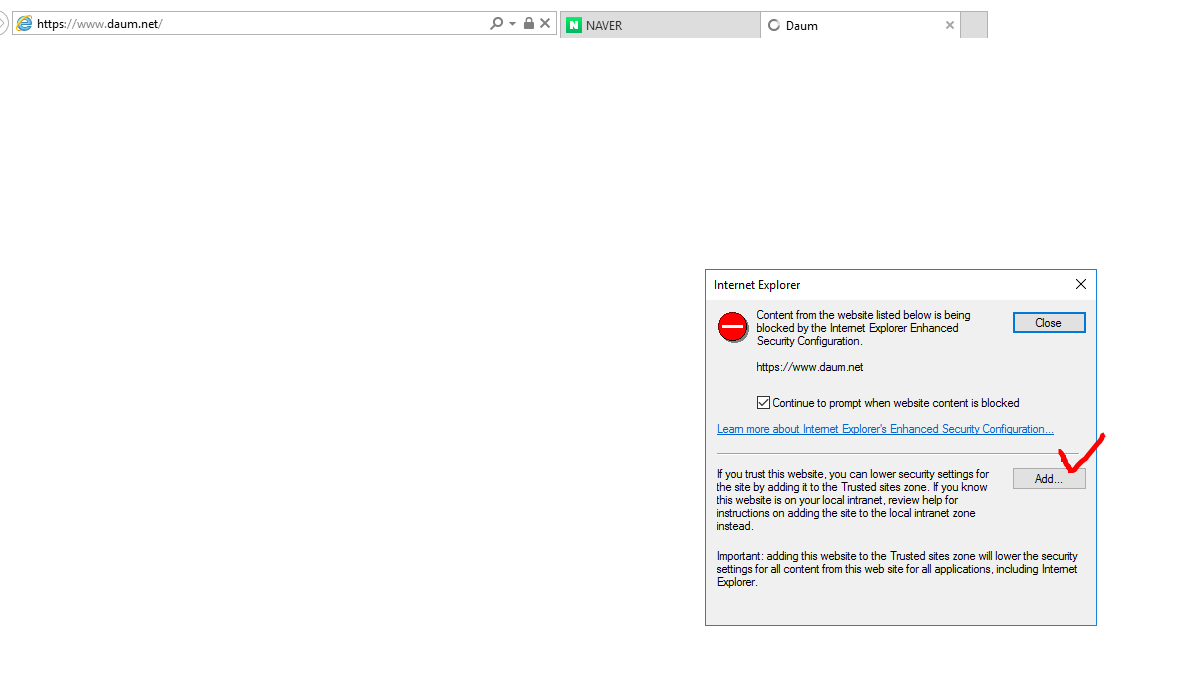1183x694 pixels.
Task: Open a new tab with blank tab button
Action: [x=974, y=25]
